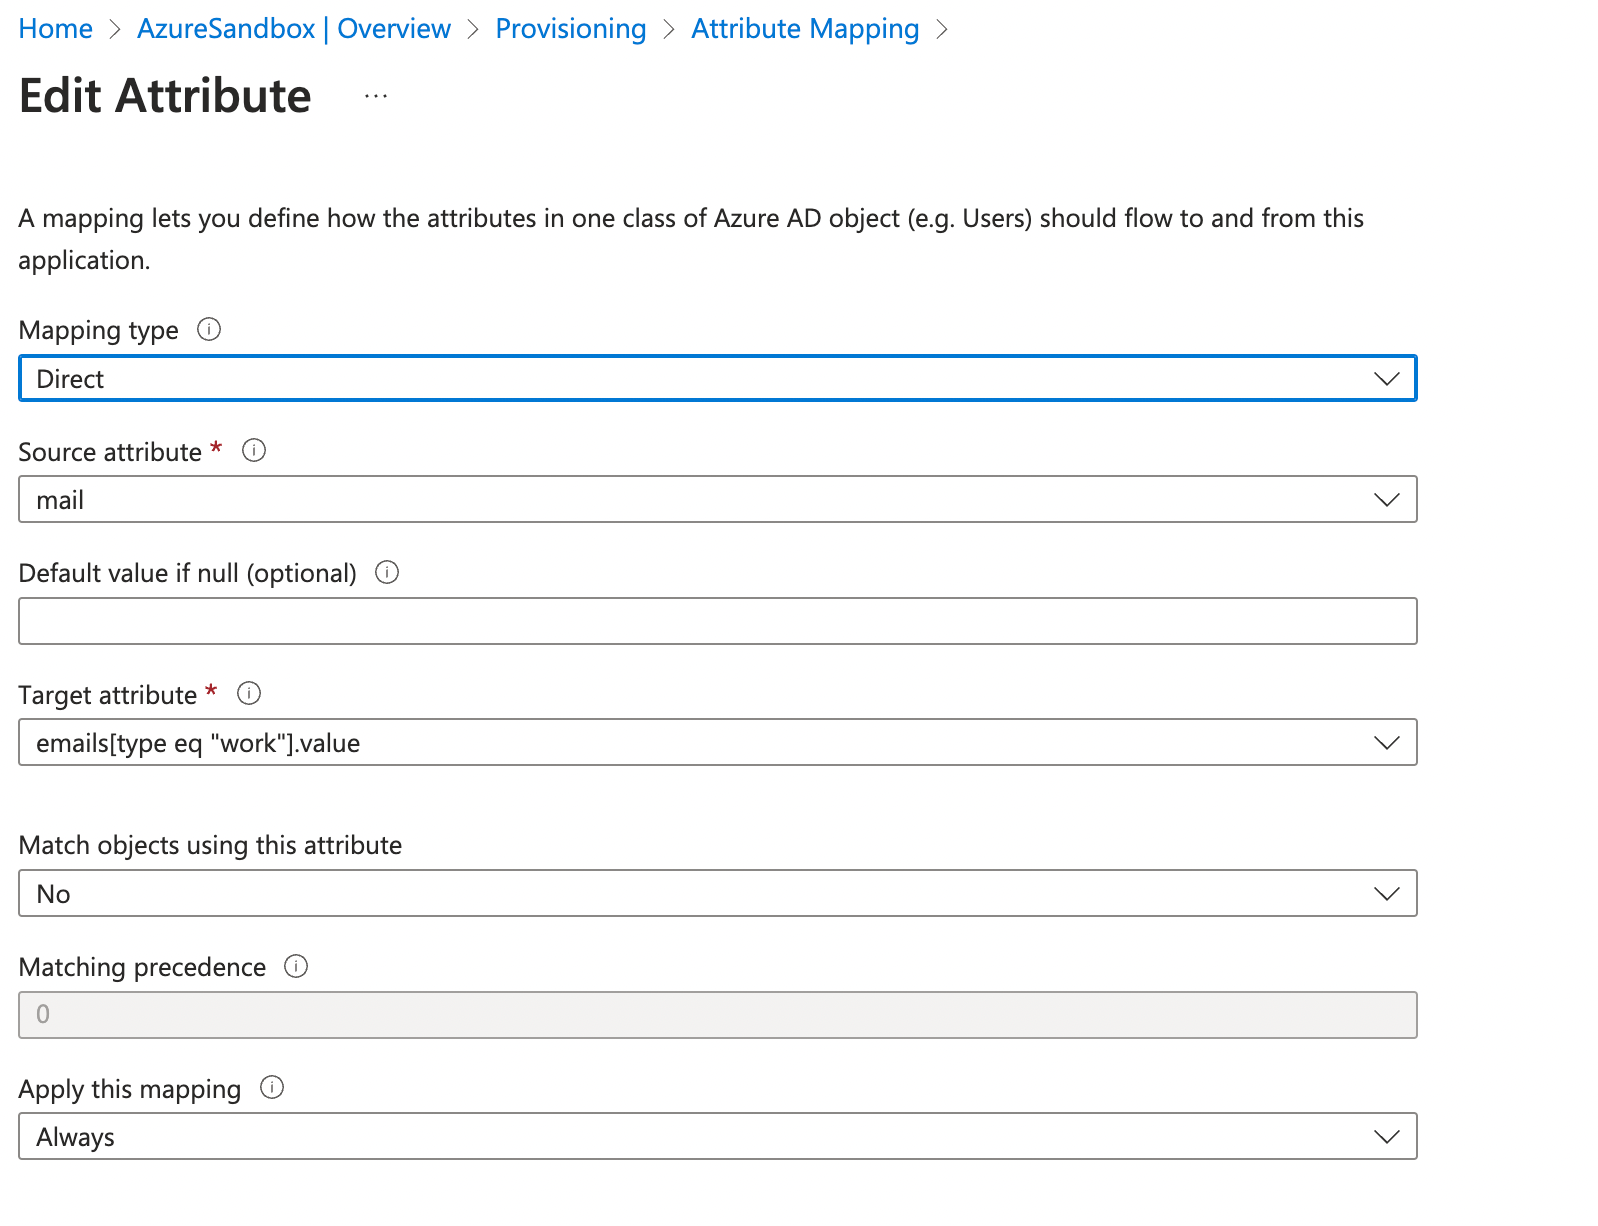Click the Matching precedence input field

click(x=717, y=1015)
